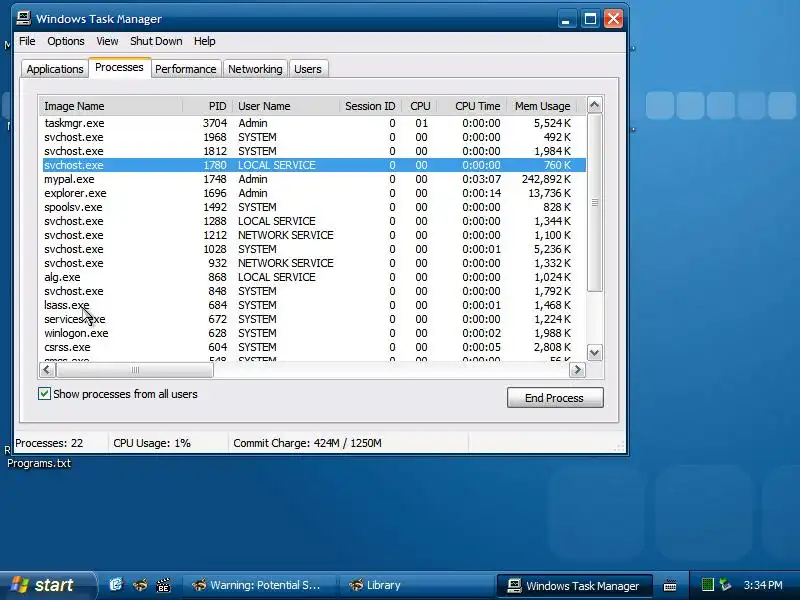Click the vertical scrollbar up arrow

pos(594,105)
